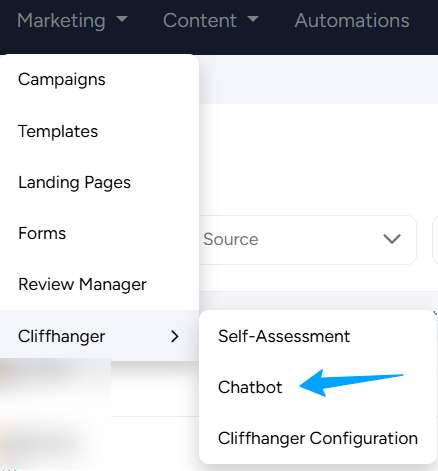The height and width of the screenshot is (471, 438).
Task: Select Self-Assessment in the Cliffhanger submenu
Action: click(x=317, y=336)
